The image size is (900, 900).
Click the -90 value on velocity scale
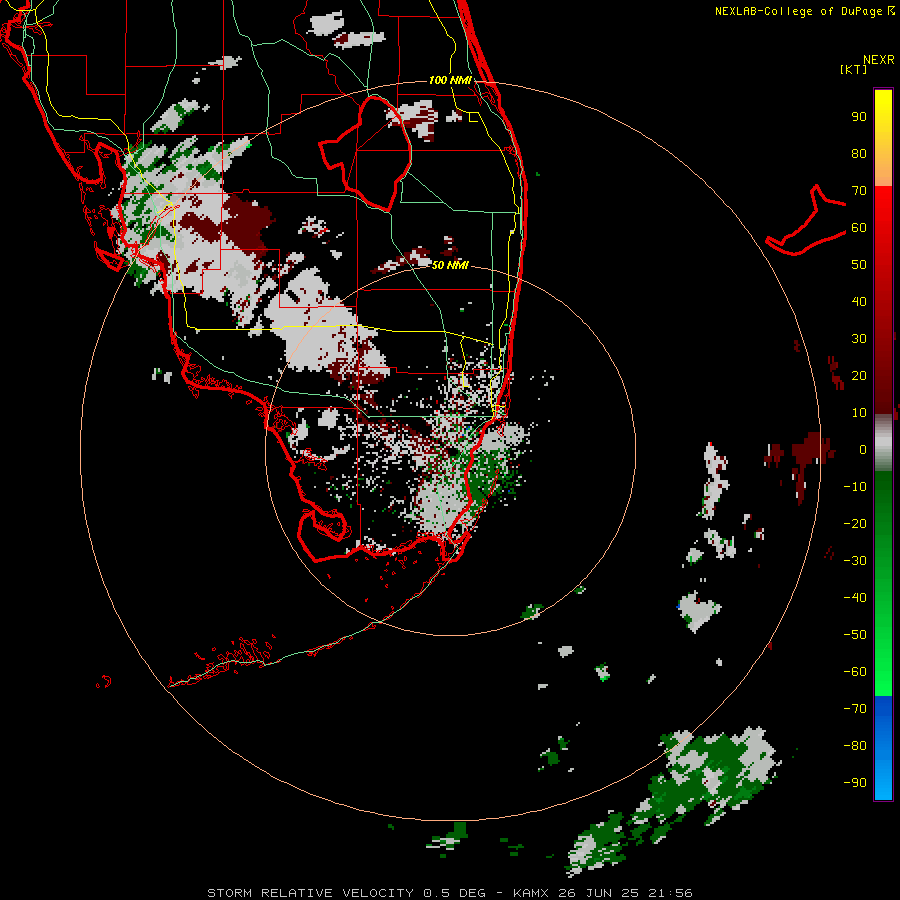pyautogui.click(x=855, y=783)
